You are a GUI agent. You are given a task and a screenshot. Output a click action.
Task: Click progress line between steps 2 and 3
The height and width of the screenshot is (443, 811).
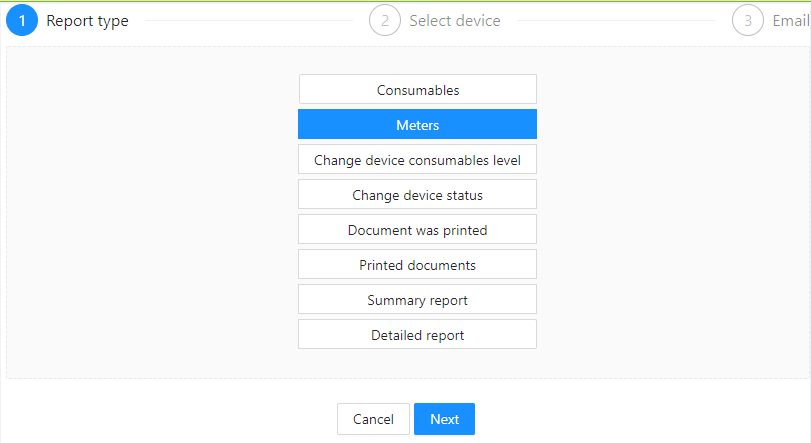point(616,21)
